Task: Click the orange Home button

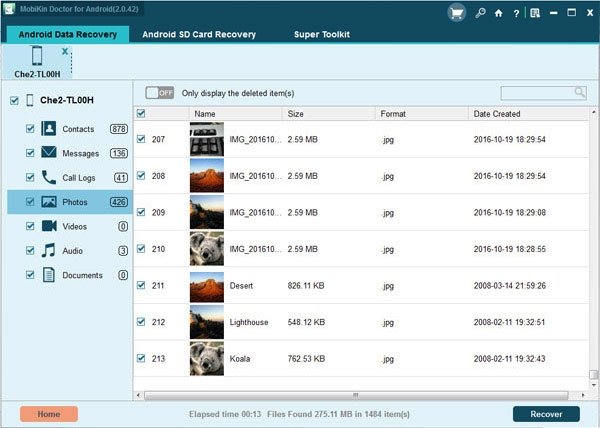Action: (47, 414)
